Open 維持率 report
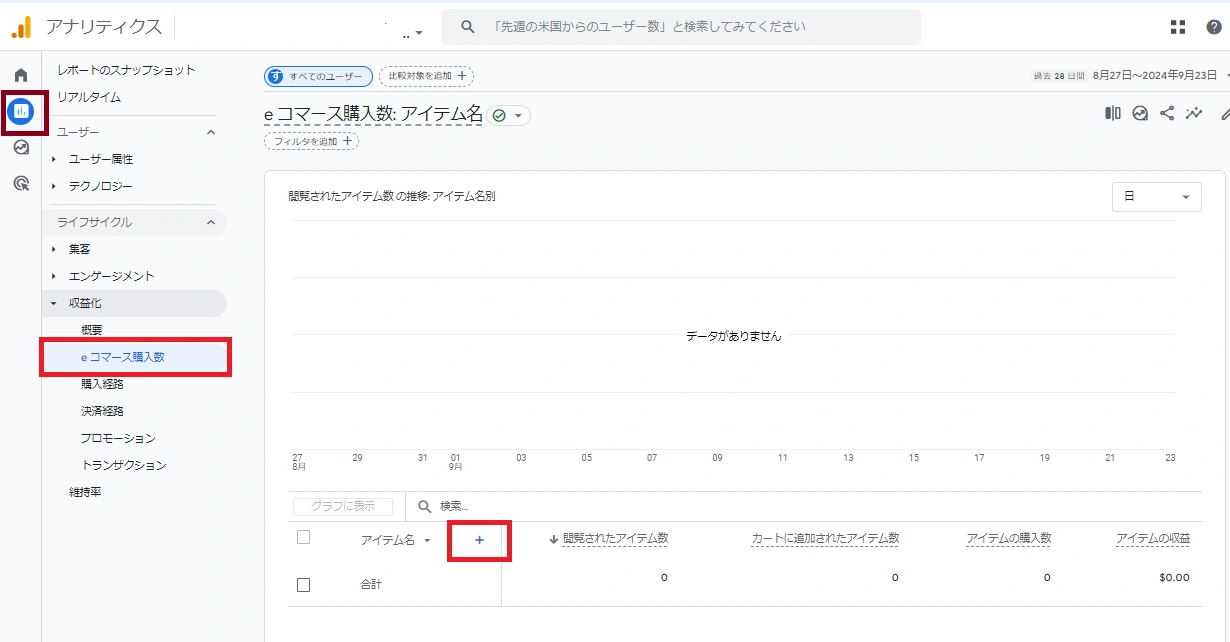This screenshot has height=642, width=1230. point(85,492)
